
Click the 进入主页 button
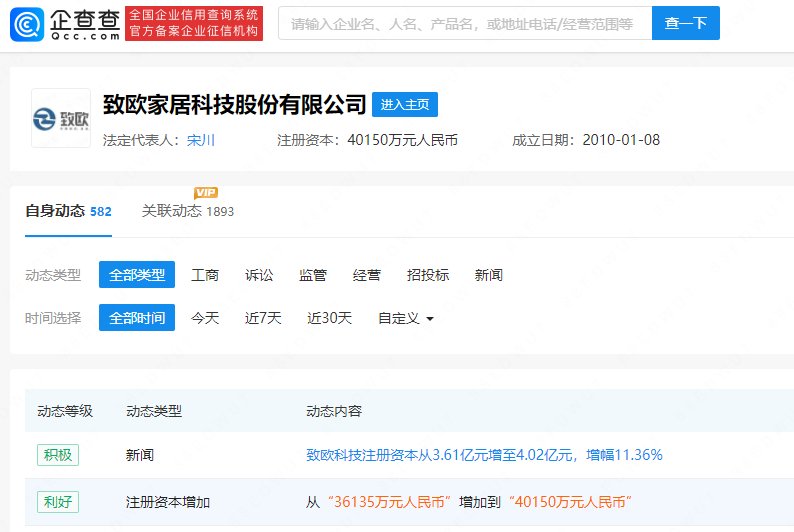click(405, 104)
